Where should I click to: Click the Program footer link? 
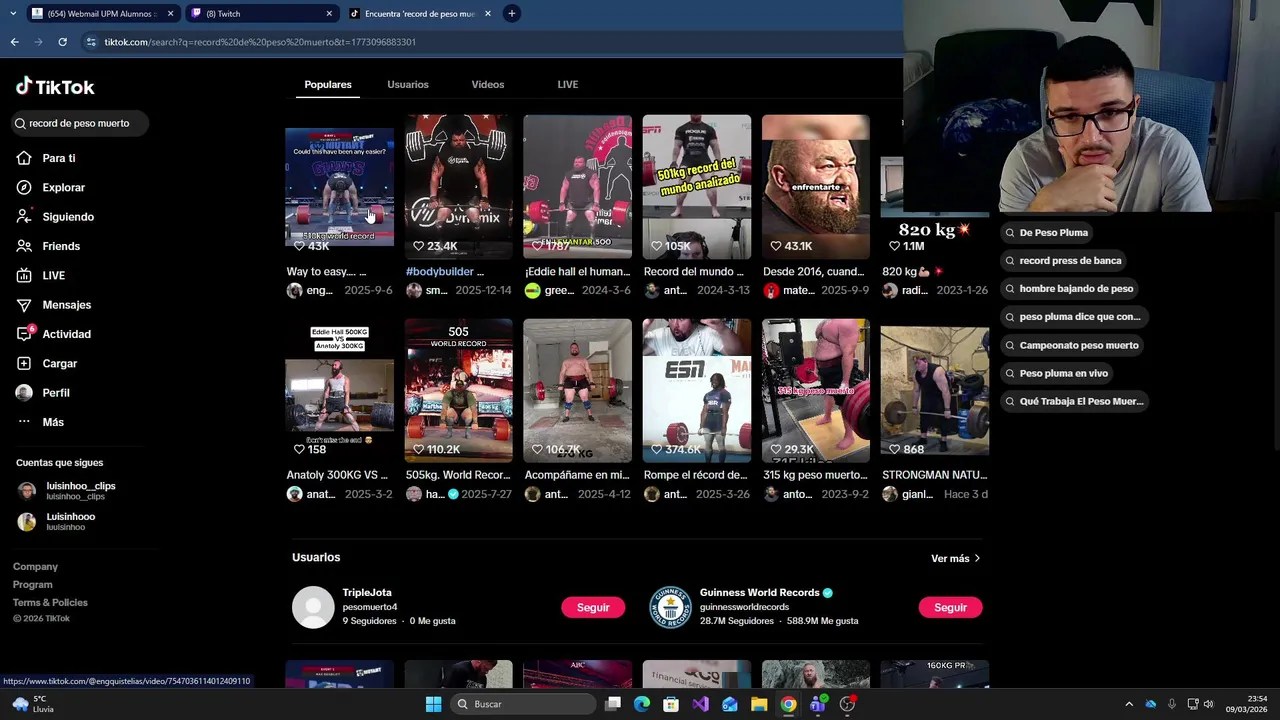coord(32,585)
